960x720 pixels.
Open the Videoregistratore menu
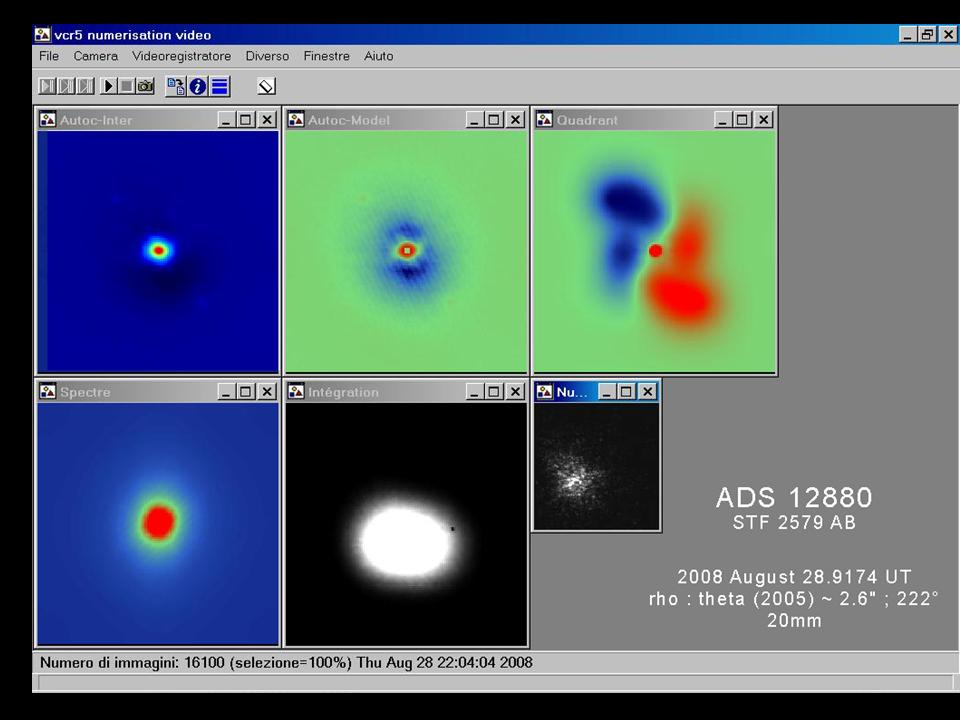pyautogui.click(x=181, y=56)
